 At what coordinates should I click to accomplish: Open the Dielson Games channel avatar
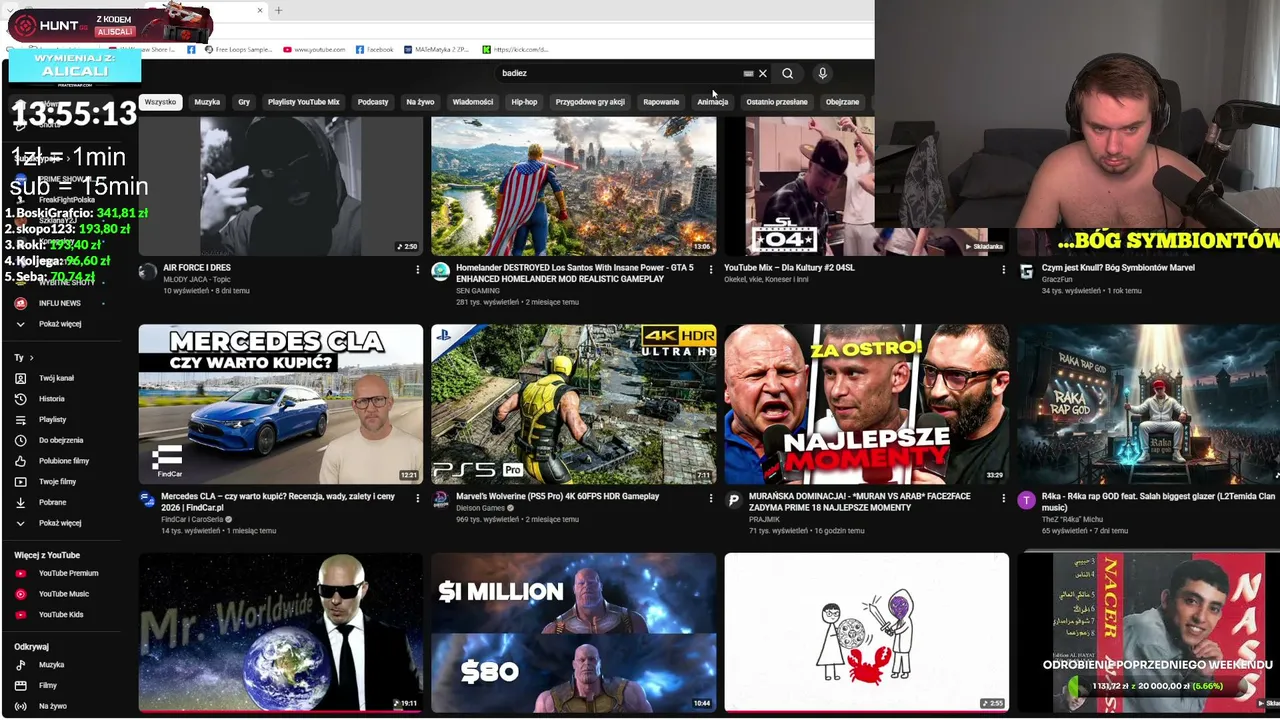click(440, 500)
